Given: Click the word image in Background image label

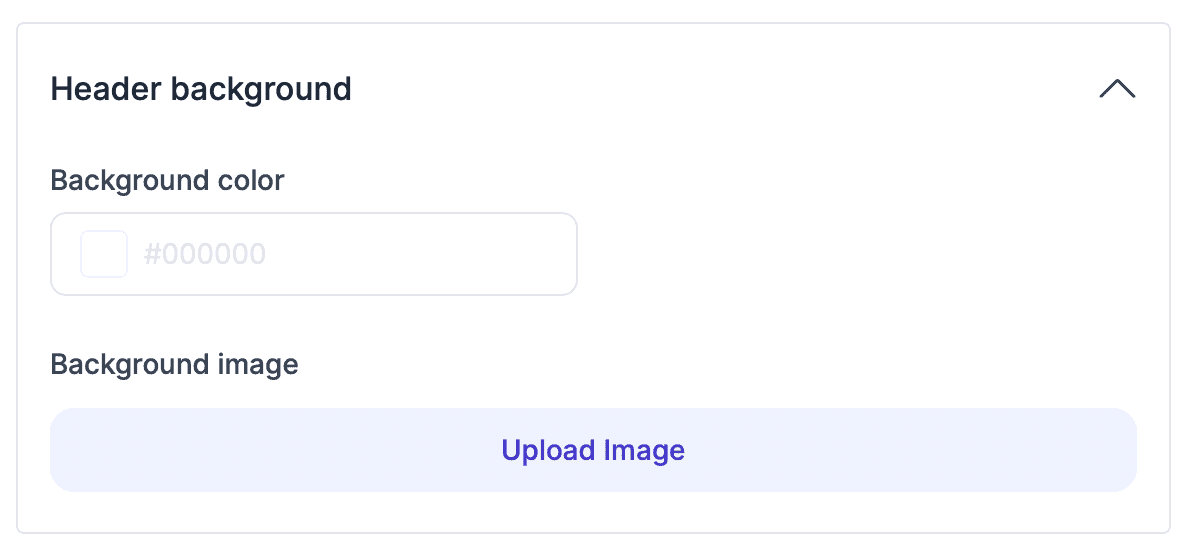Looking at the screenshot, I should pyautogui.click(x=258, y=364).
